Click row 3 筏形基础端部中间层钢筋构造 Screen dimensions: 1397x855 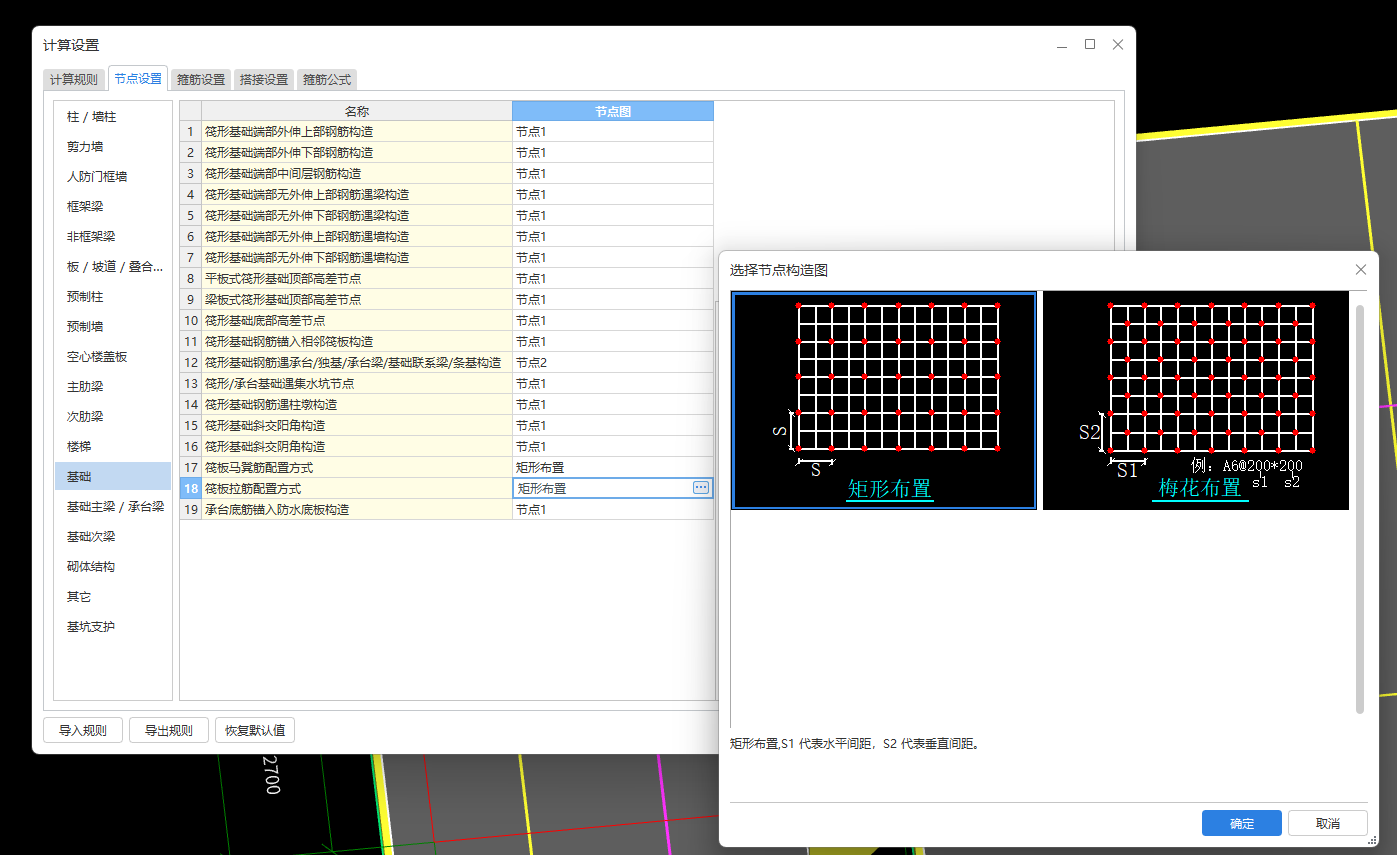[357, 174]
